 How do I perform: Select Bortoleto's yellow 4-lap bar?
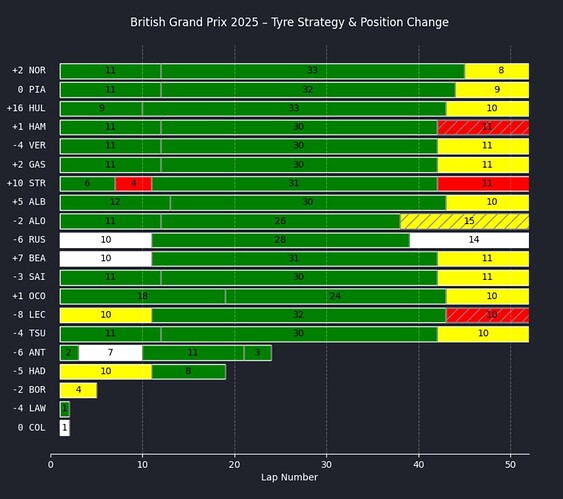click(78, 390)
